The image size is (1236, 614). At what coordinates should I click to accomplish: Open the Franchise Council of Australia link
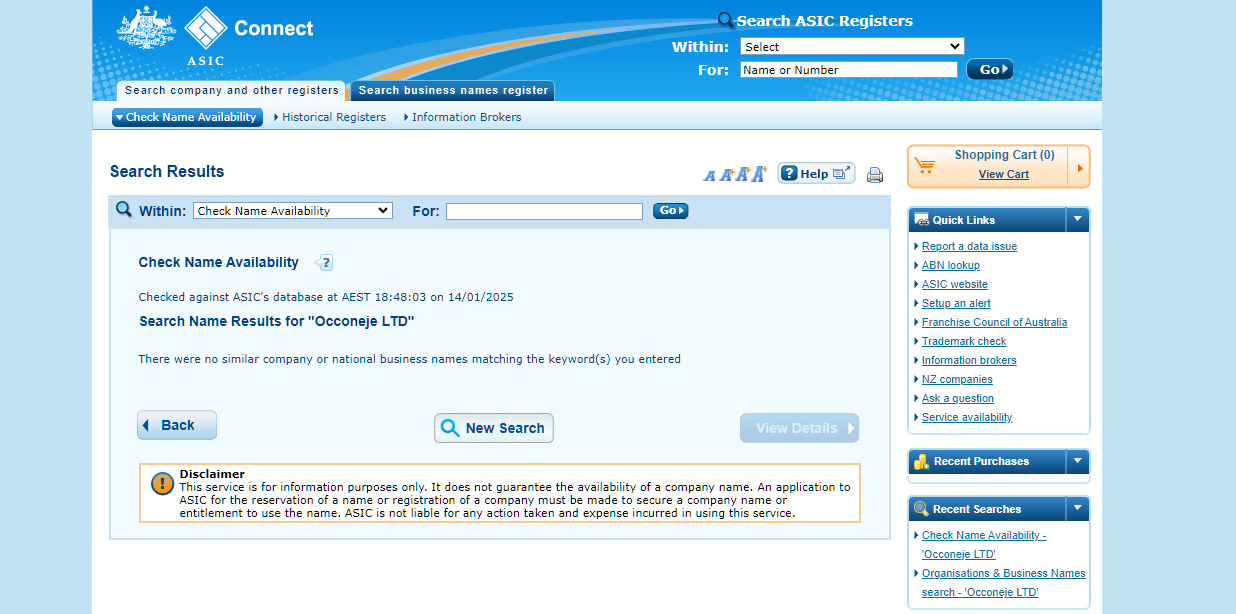point(994,322)
